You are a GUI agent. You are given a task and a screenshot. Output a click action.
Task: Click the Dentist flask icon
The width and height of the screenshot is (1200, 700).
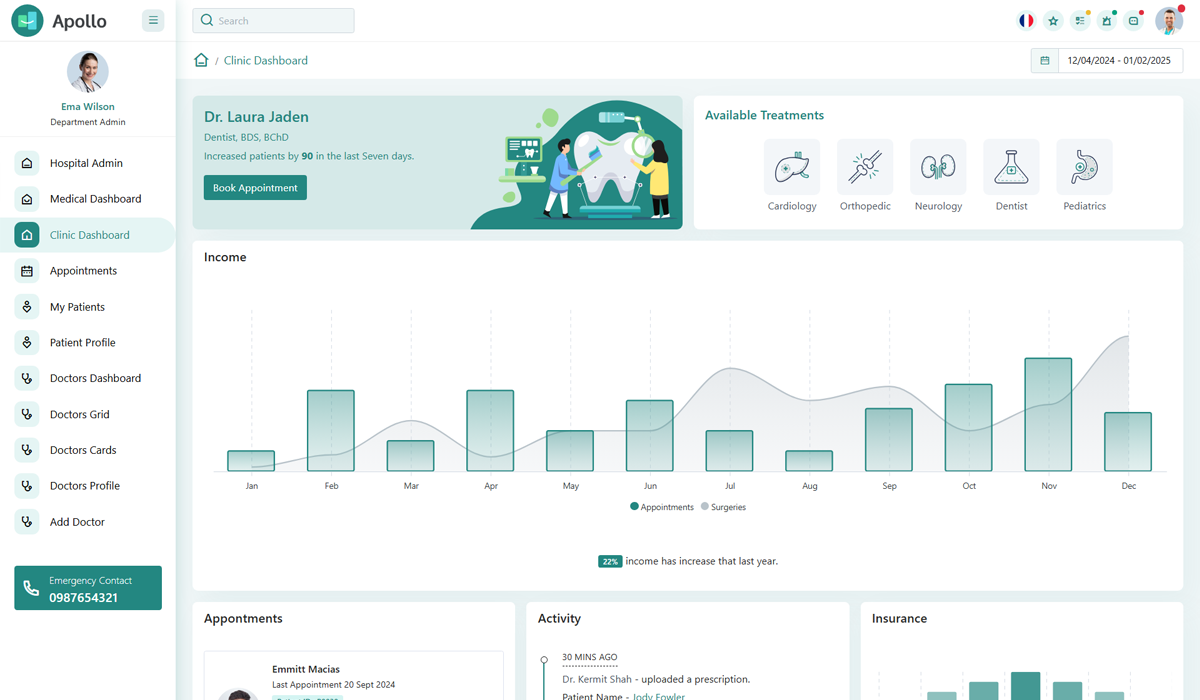click(x=1011, y=166)
